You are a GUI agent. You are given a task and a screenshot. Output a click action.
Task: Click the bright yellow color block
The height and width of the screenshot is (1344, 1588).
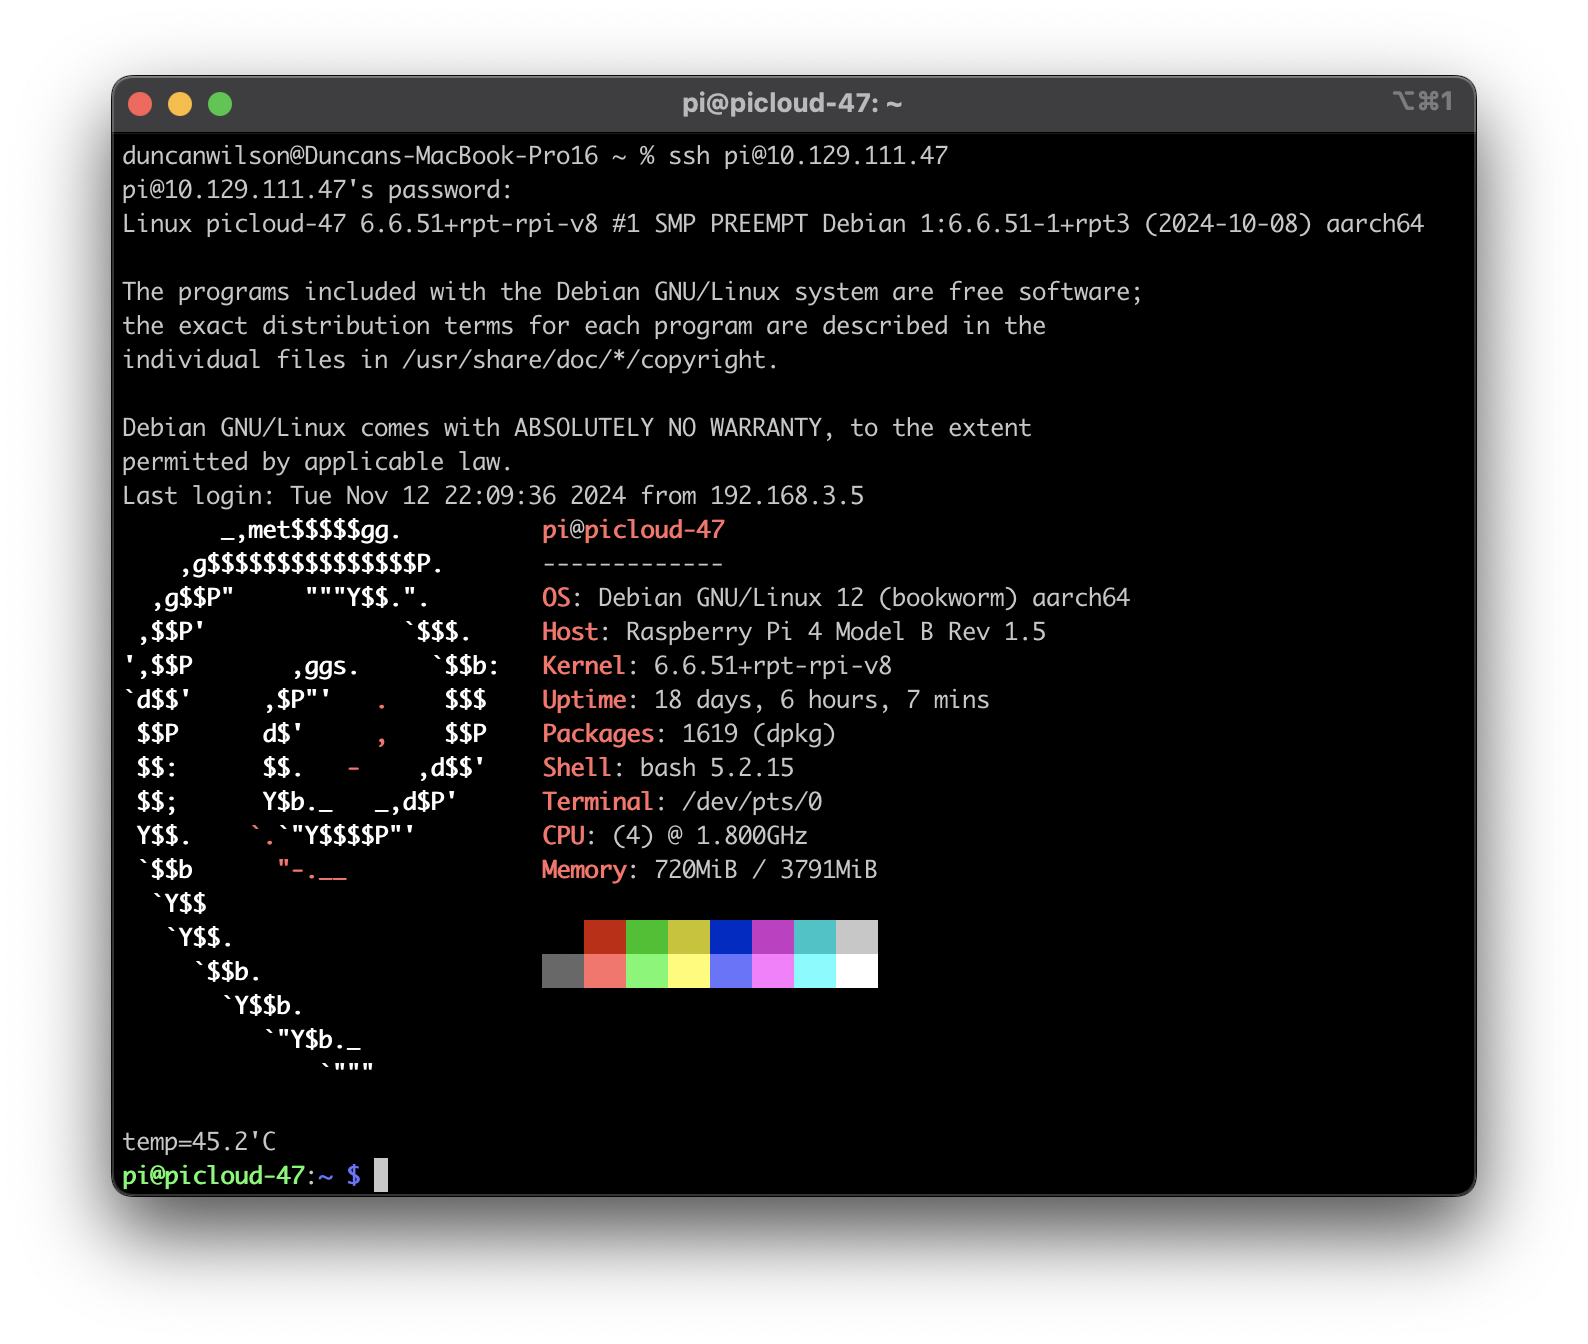689,971
